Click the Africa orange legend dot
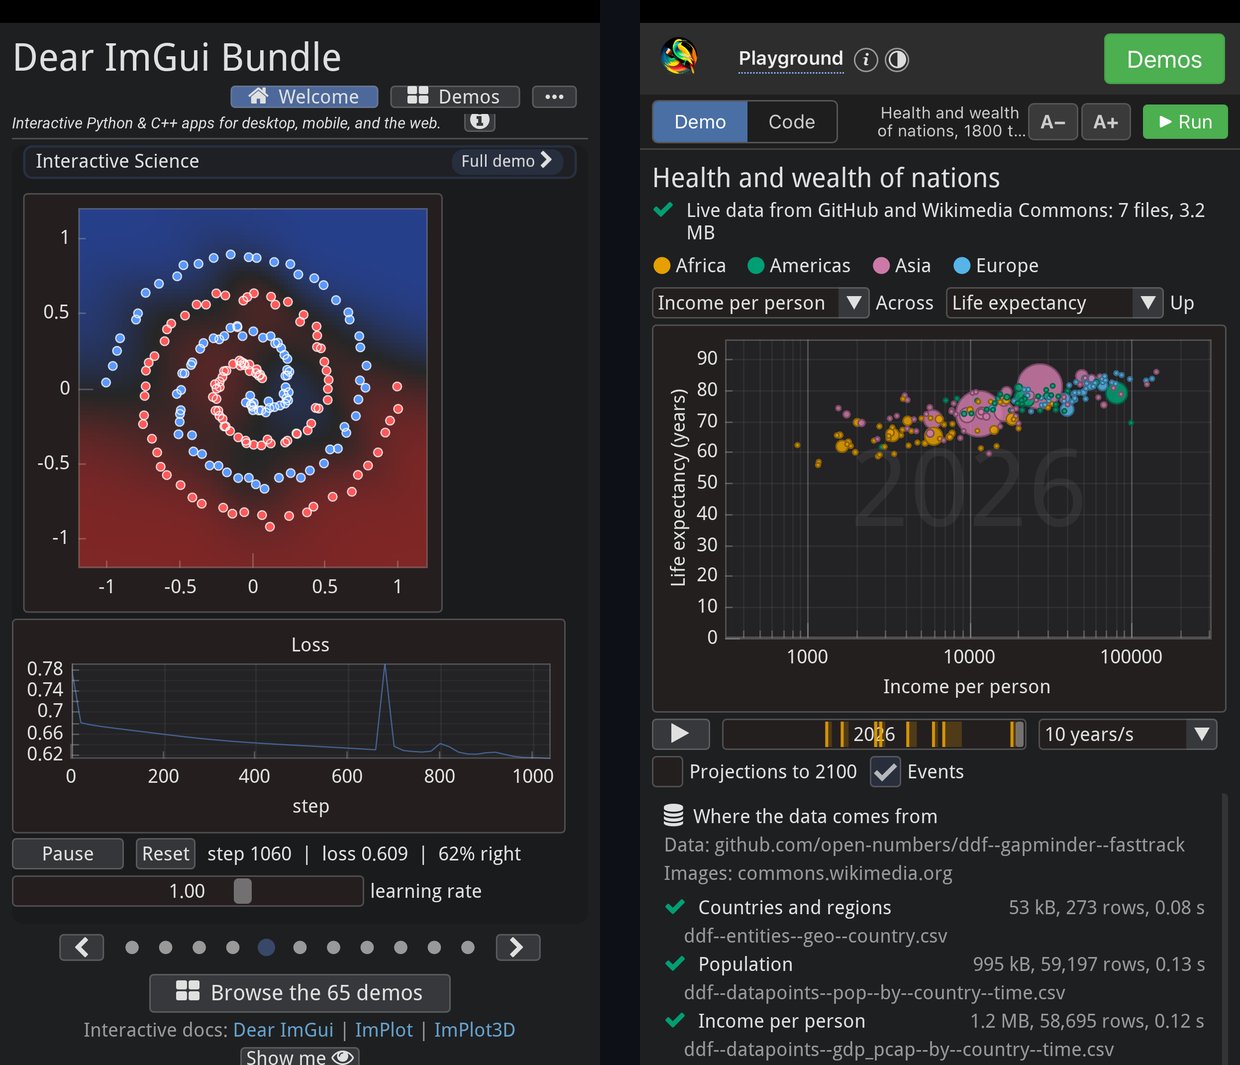The image size is (1240, 1065). [x=661, y=266]
